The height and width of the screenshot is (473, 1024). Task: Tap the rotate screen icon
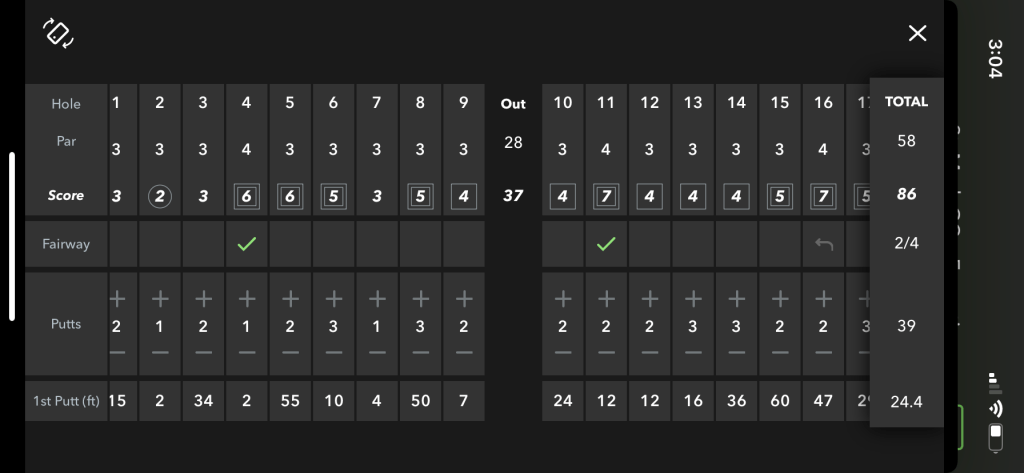[x=58, y=33]
